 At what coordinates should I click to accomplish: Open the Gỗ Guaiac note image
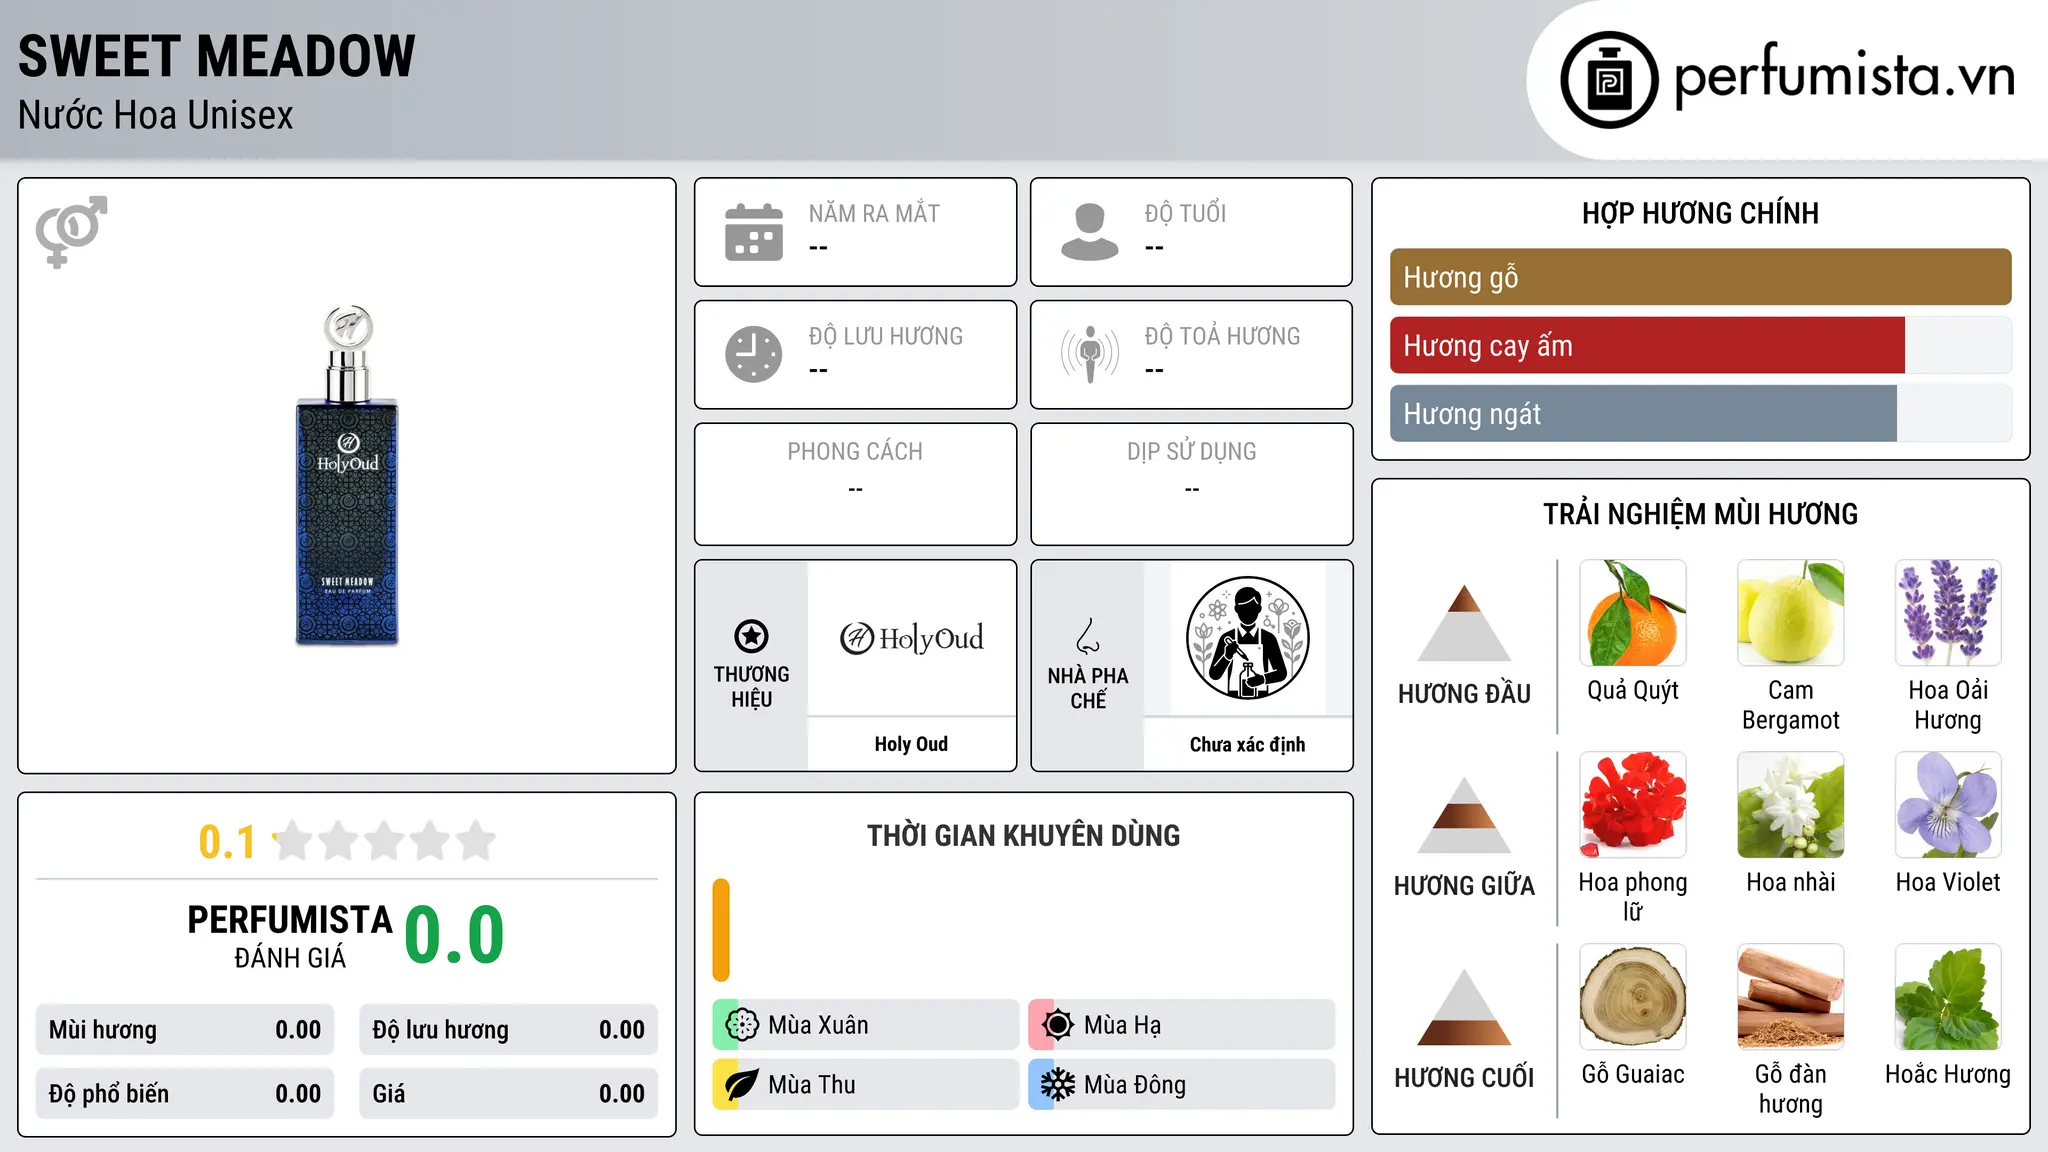point(1633,997)
